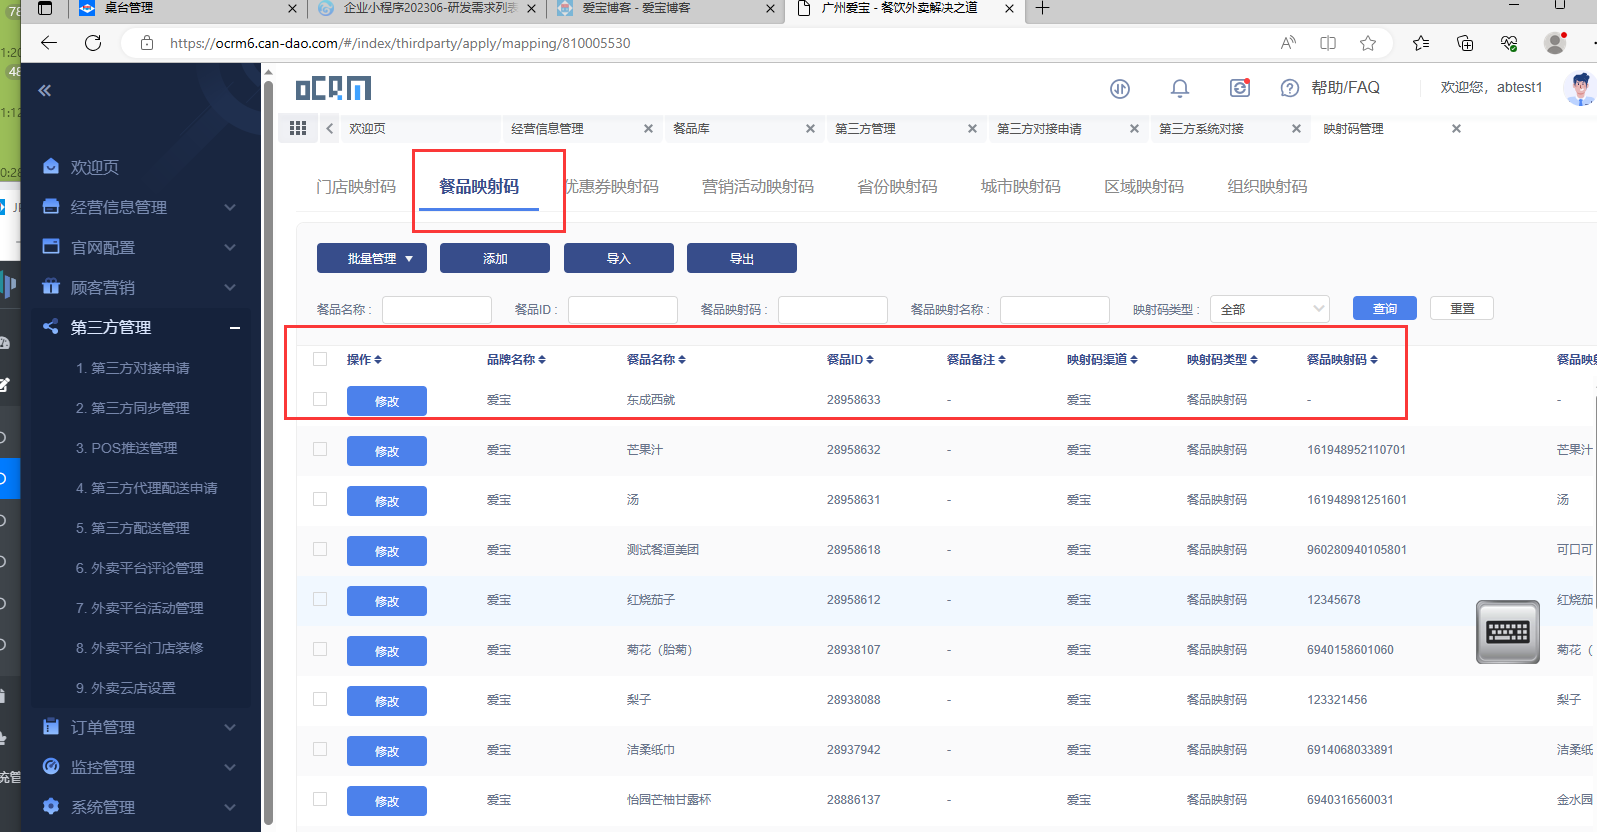
Task: Click the user avatar next to abtest1
Action: (x=1579, y=88)
